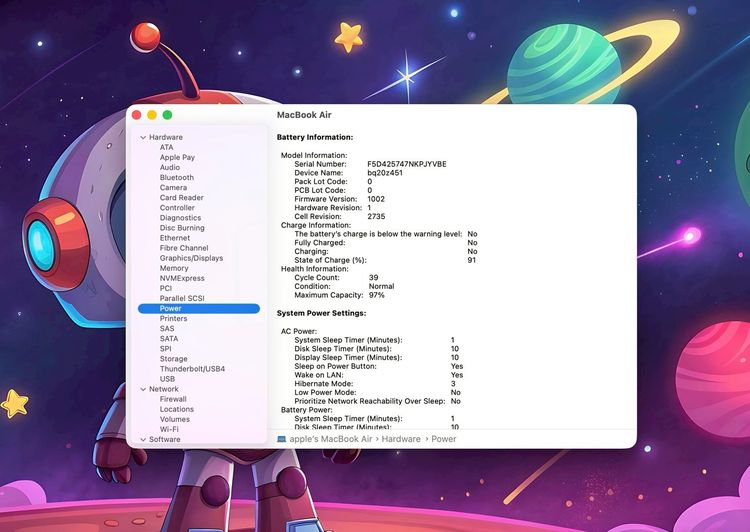This screenshot has width=750, height=532.
Task: Expand the Software section disclosure arrow
Action: (143, 439)
